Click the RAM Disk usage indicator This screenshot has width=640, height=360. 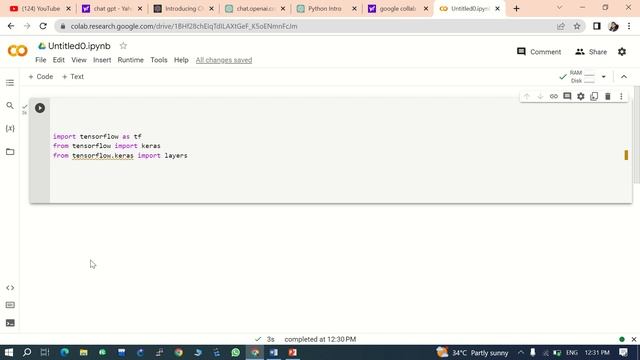582,77
